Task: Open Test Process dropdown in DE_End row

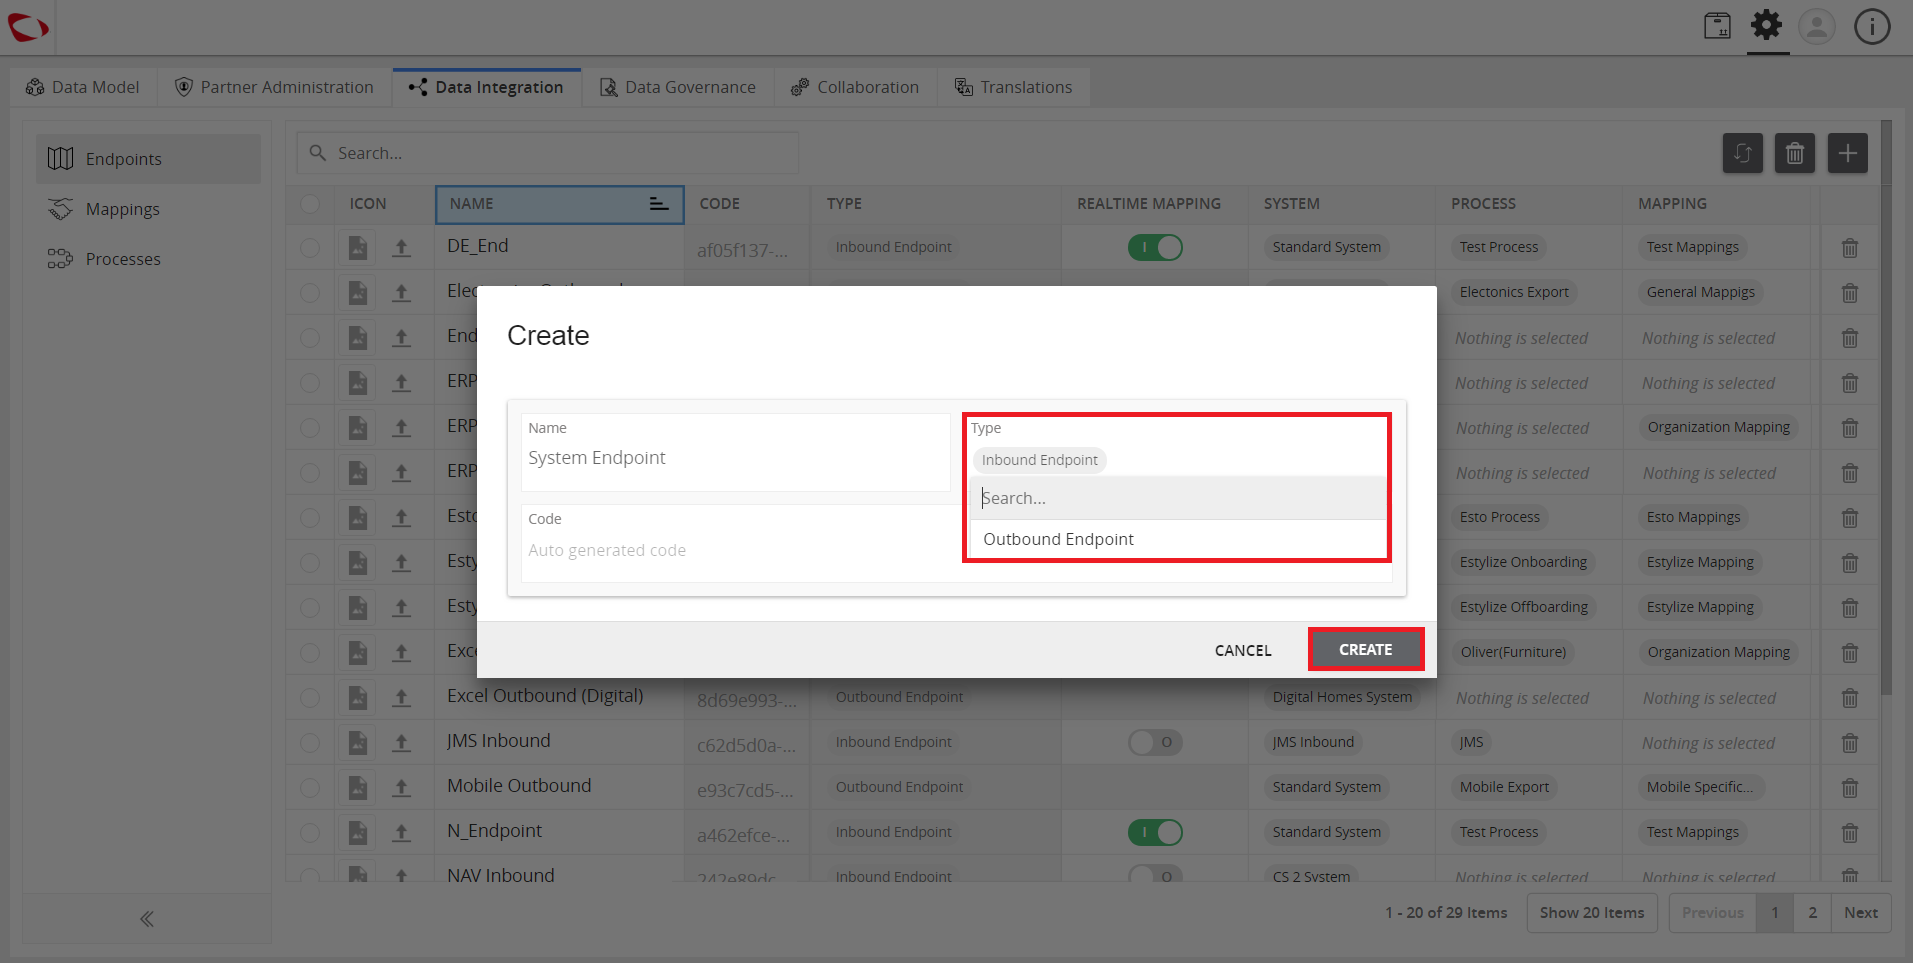Action: pyautogui.click(x=1498, y=247)
